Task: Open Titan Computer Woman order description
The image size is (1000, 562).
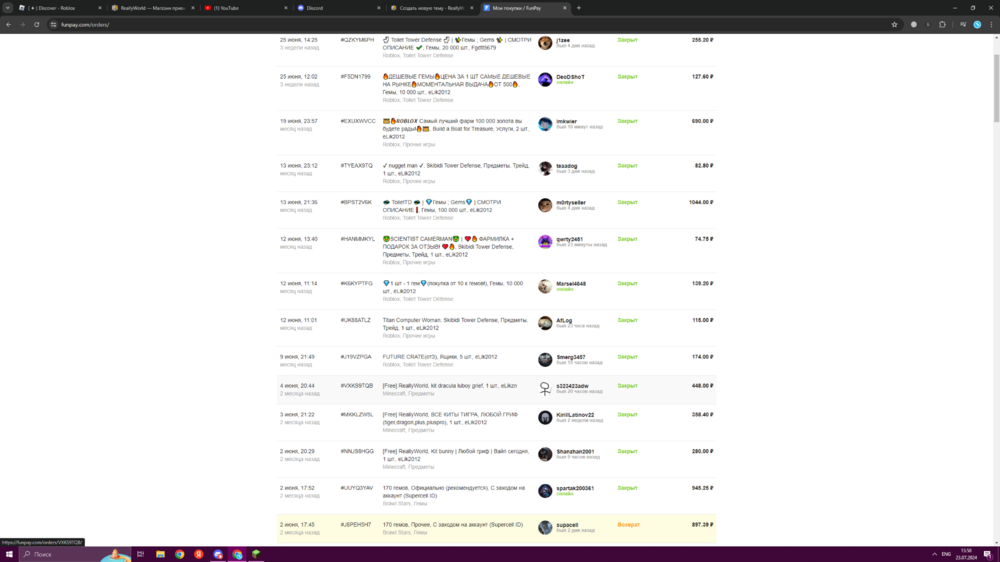Action: tap(455, 324)
